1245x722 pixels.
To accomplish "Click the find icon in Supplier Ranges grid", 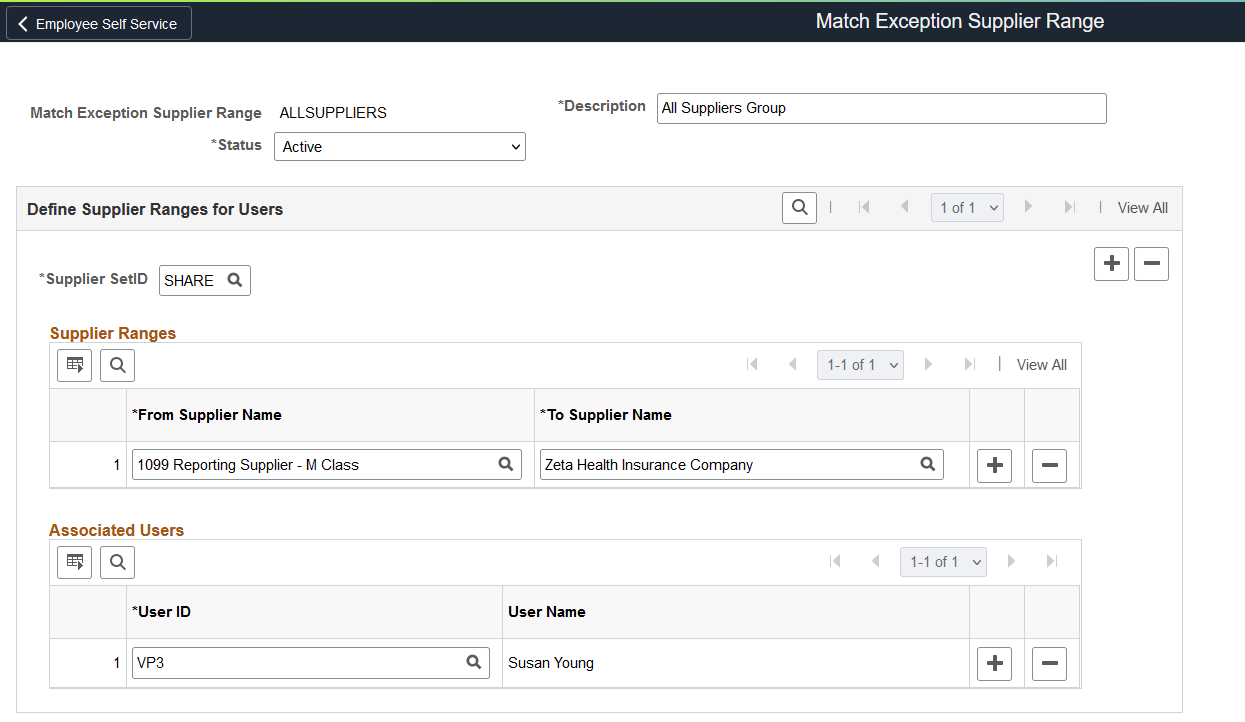I will 118,366.
